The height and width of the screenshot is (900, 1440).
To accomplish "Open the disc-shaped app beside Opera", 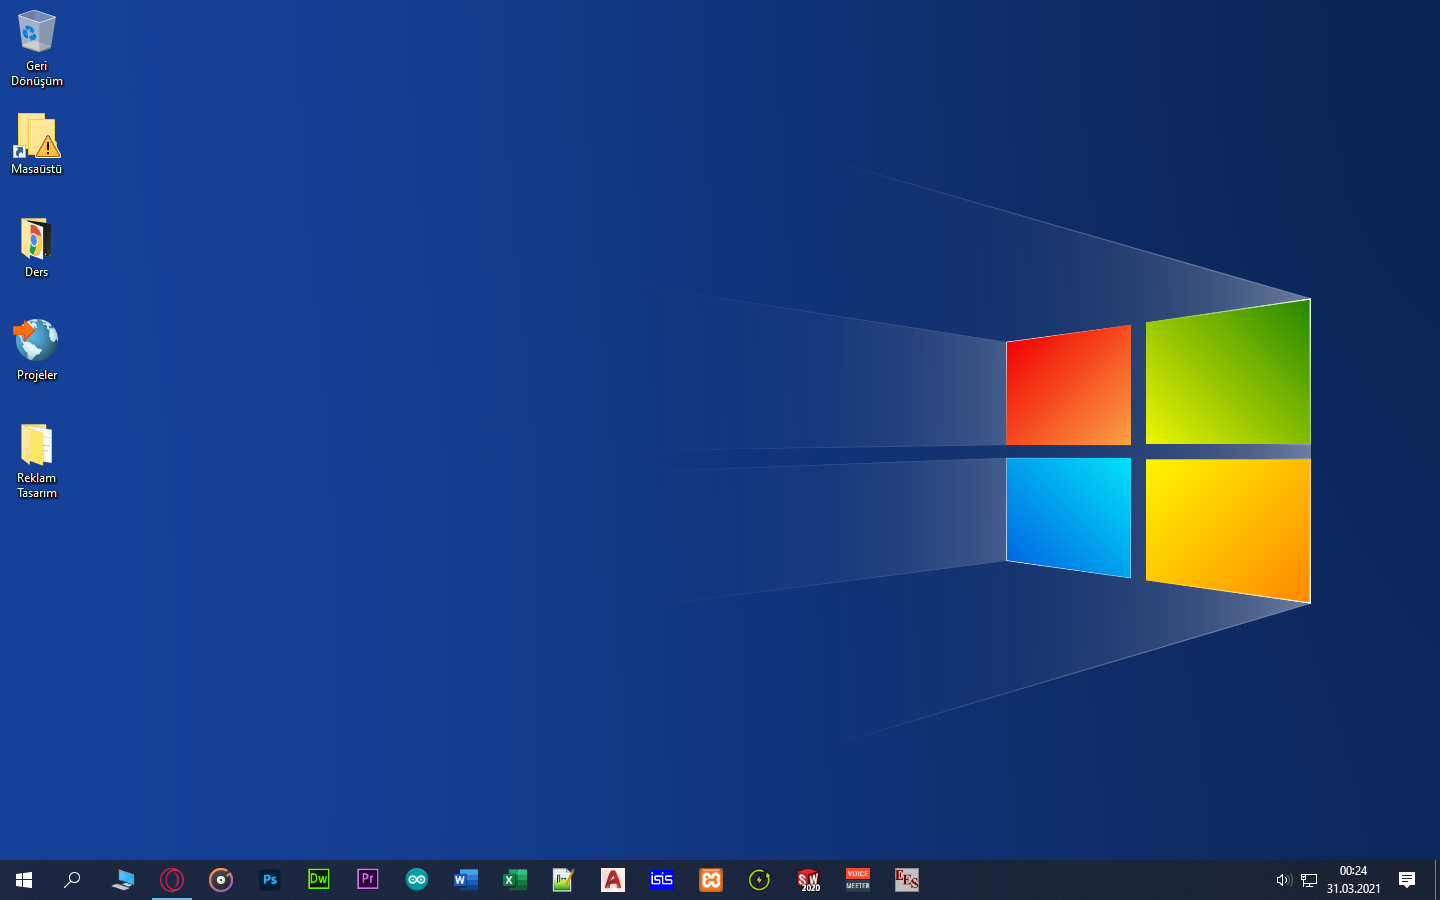I will click(221, 880).
